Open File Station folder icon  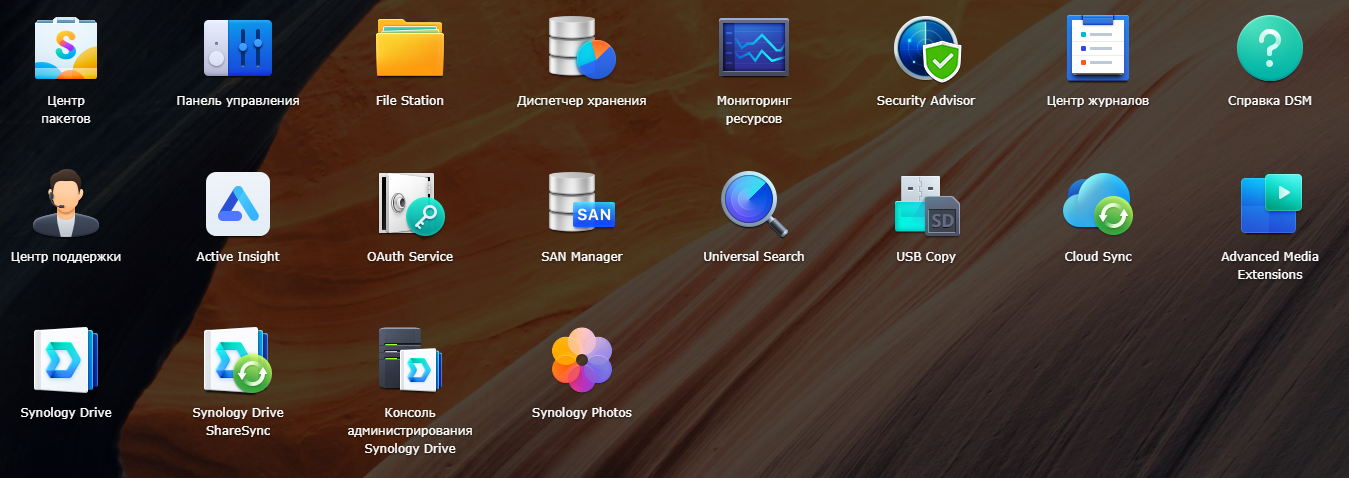pyautogui.click(x=410, y=48)
